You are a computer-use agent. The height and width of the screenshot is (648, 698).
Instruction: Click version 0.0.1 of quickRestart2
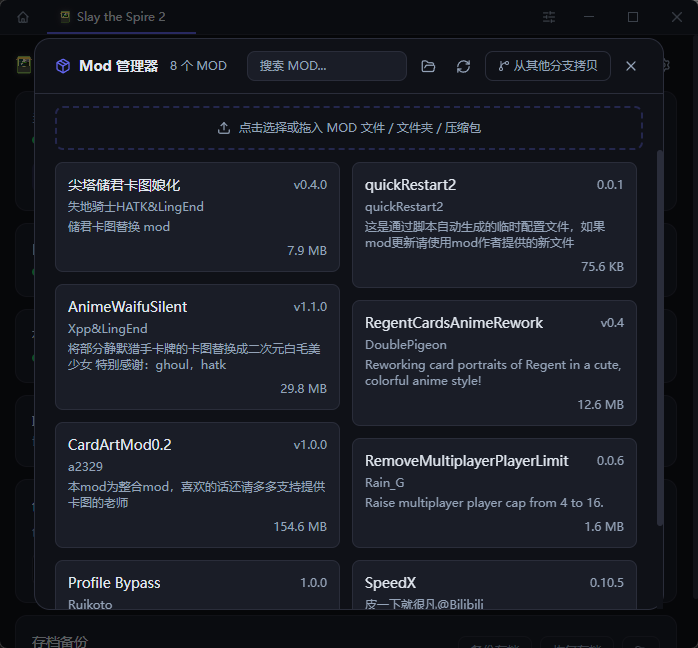click(x=610, y=185)
